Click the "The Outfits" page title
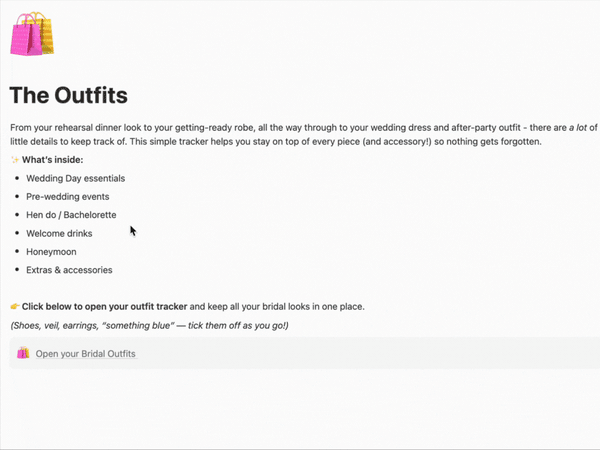The width and height of the screenshot is (600, 450). (68, 95)
